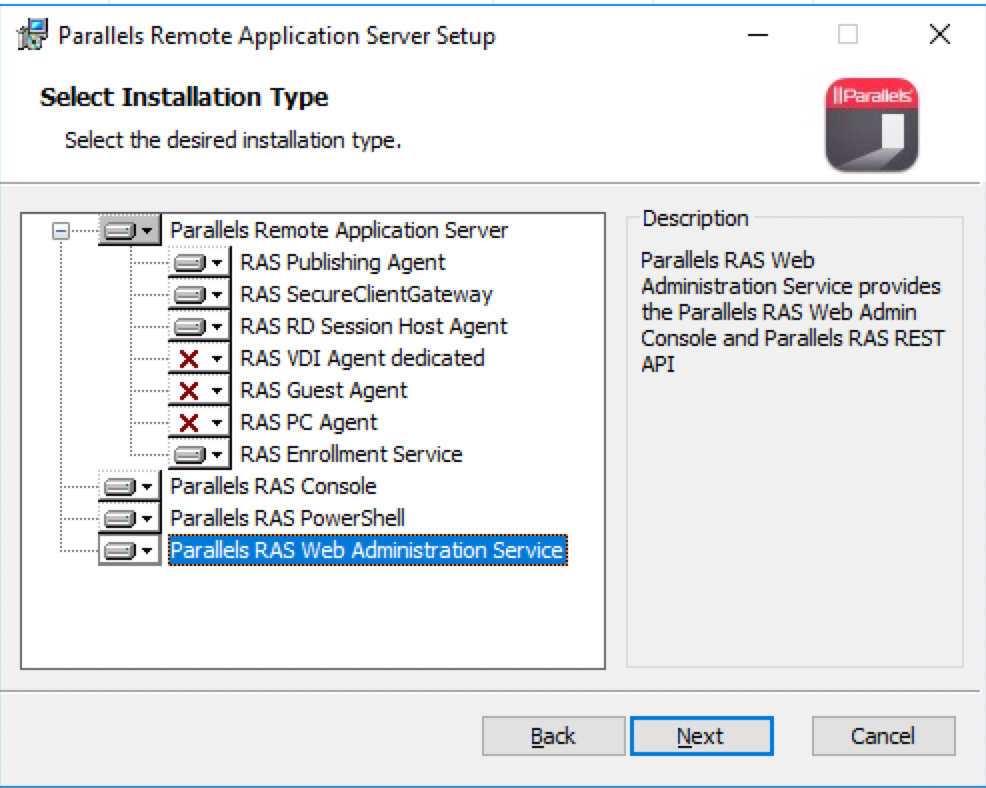
Task: Go Back to previous setup step
Action: pos(553,736)
